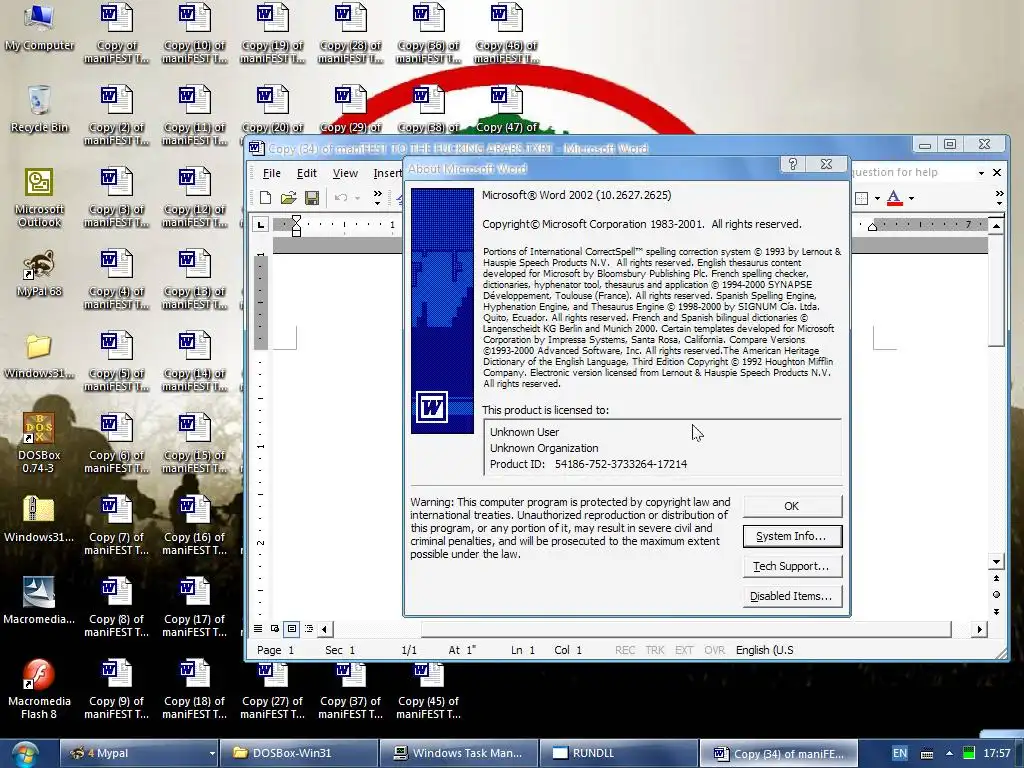The height and width of the screenshot is (768, 1024).
Task: Click the Borders icon in formatting toolbar
Action: pos(862,198)
